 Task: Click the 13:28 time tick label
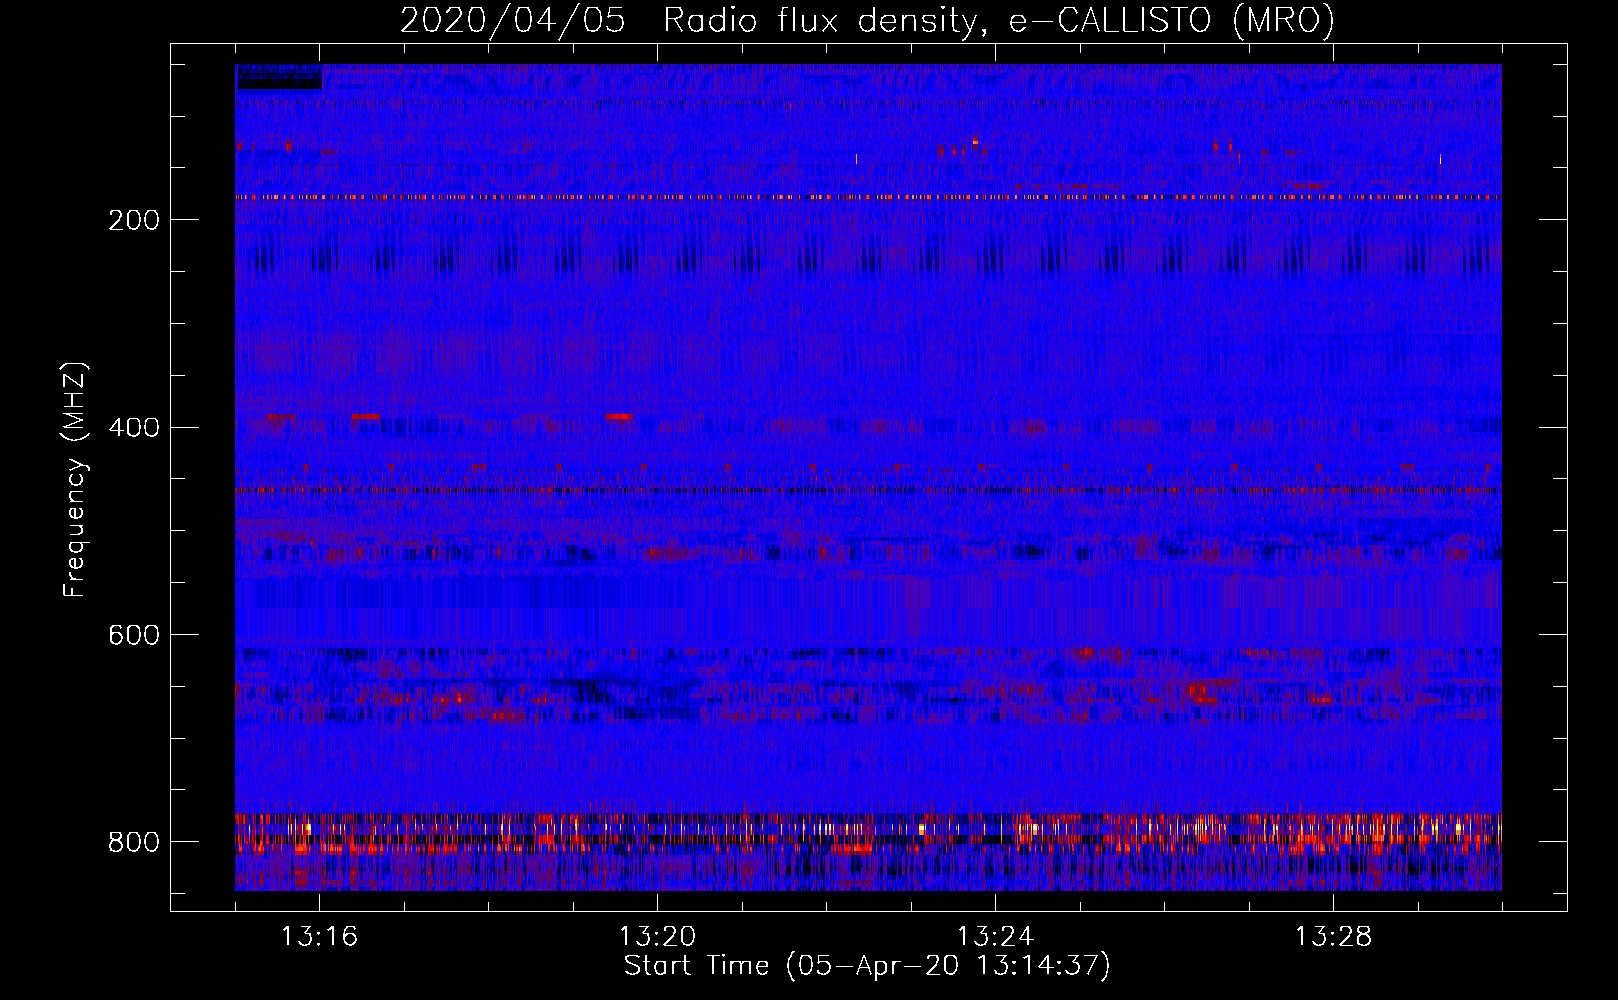pos(1333,937)
